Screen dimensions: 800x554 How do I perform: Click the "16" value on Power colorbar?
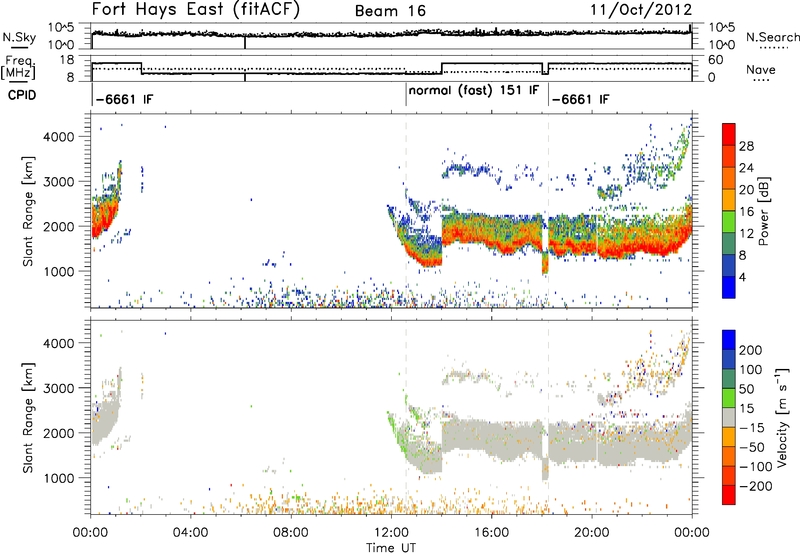tap(746, 212)
